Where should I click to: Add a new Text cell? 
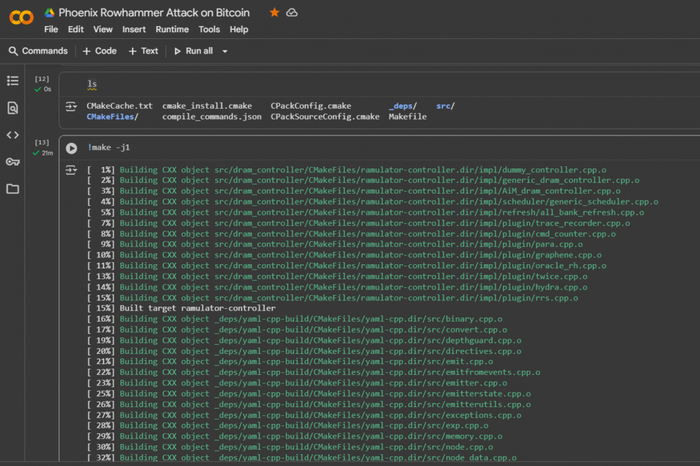[143, 51]
